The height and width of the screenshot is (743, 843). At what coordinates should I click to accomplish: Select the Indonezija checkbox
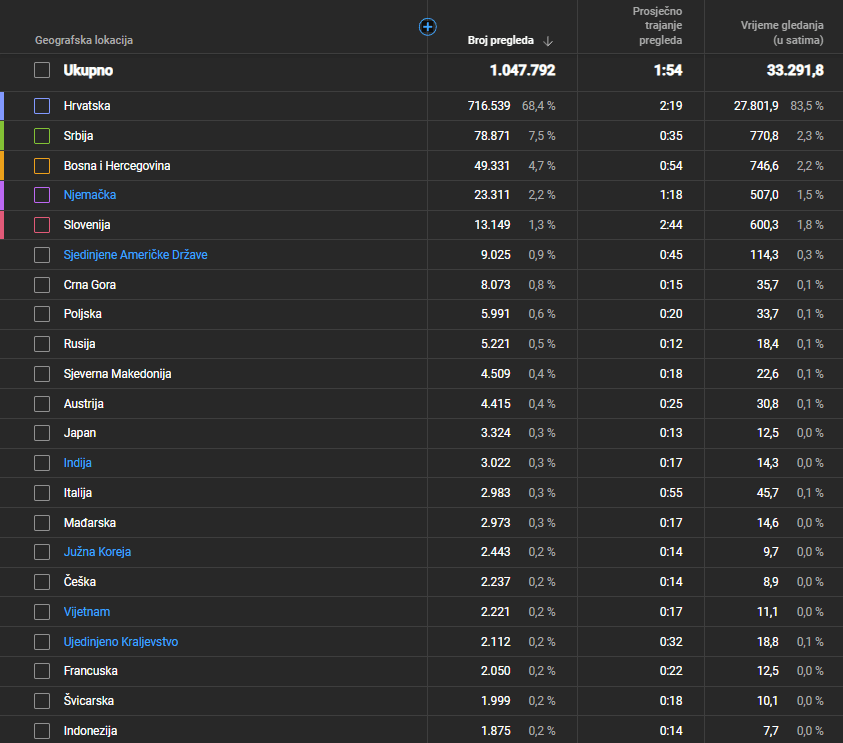[42, 731]
